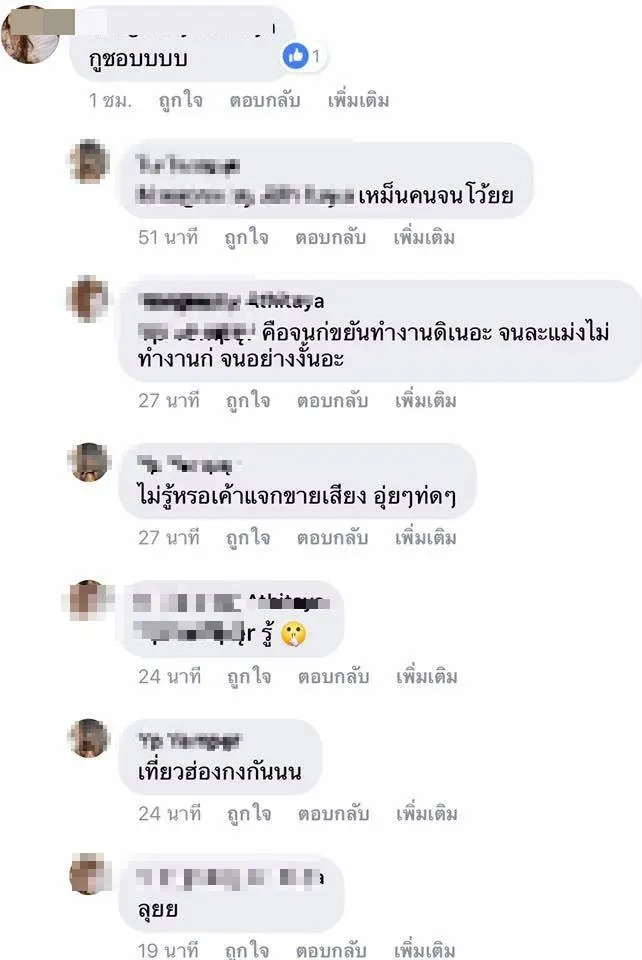The width and height of the screenshot is (642, 960).
Task: Like the ลุยย comment
Action: [x=247, y=950]
